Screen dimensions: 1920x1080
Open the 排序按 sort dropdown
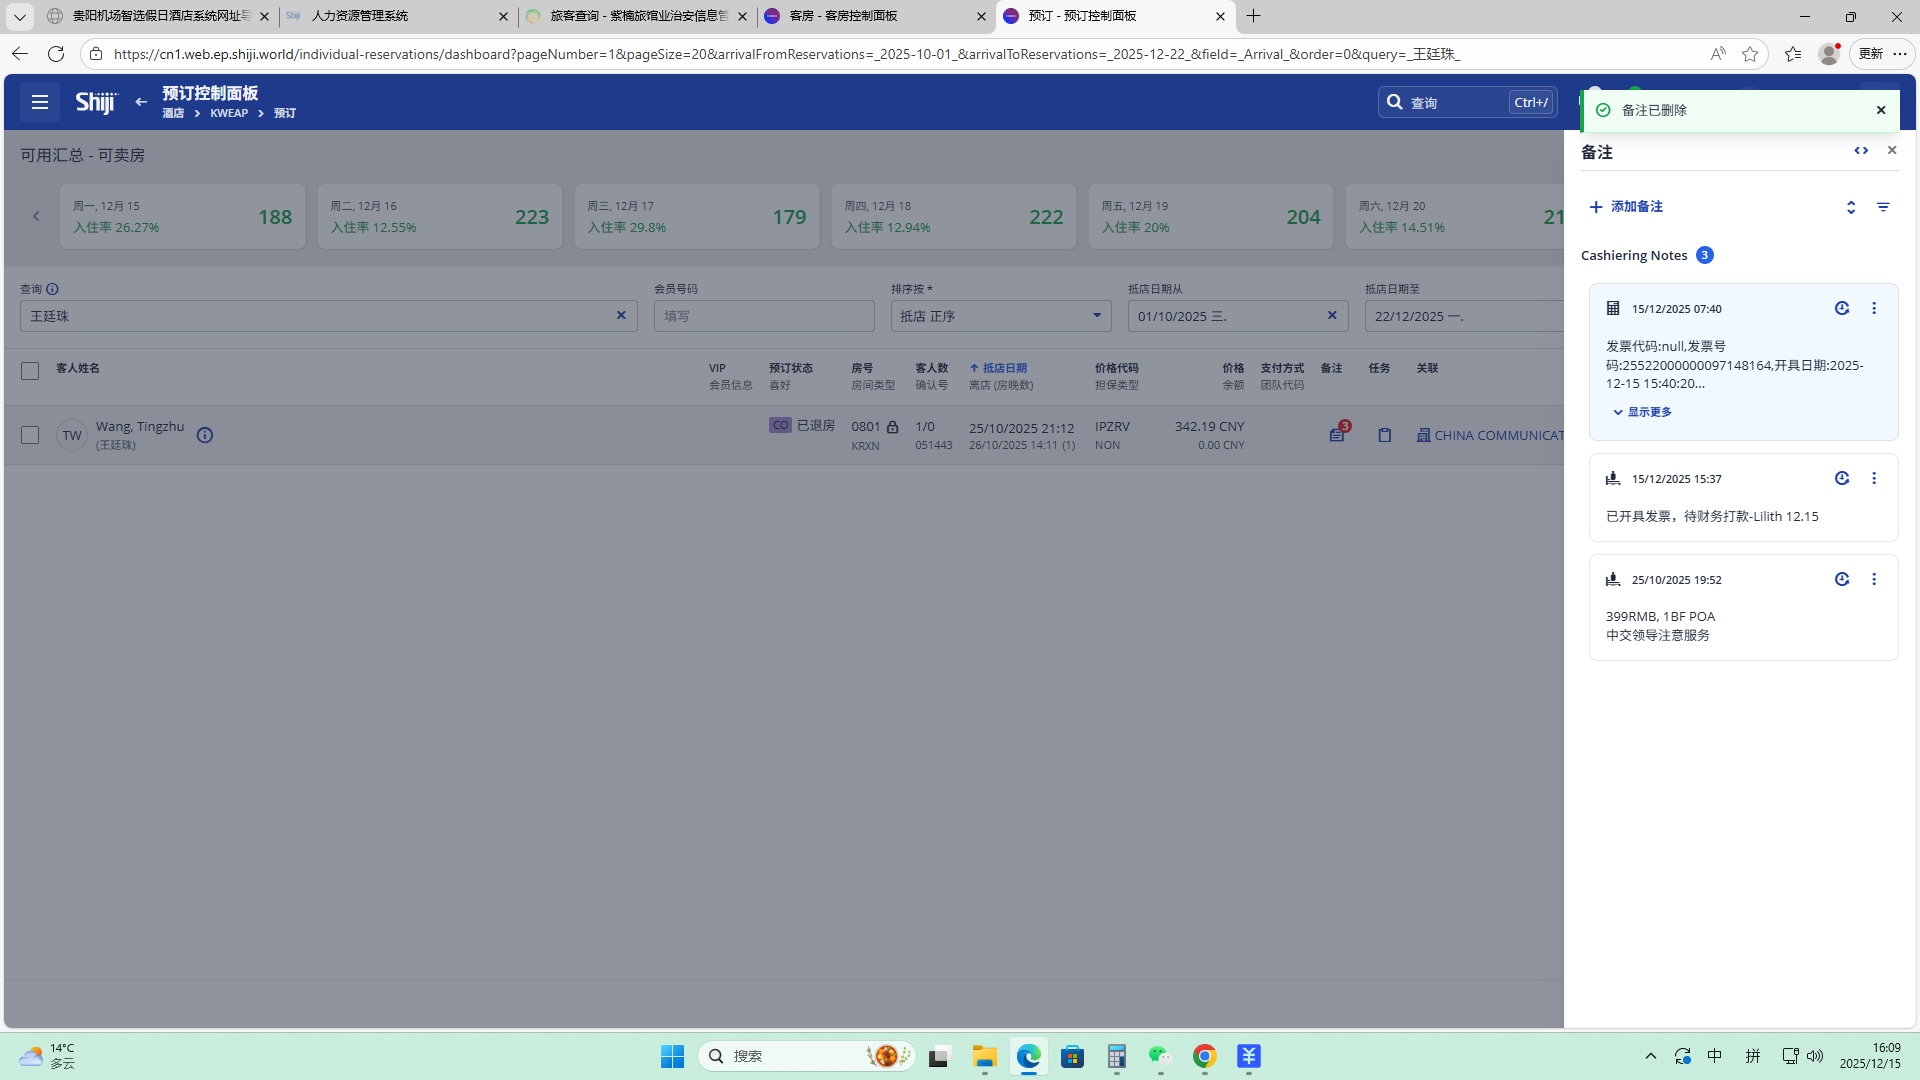tap(1000, 316)
